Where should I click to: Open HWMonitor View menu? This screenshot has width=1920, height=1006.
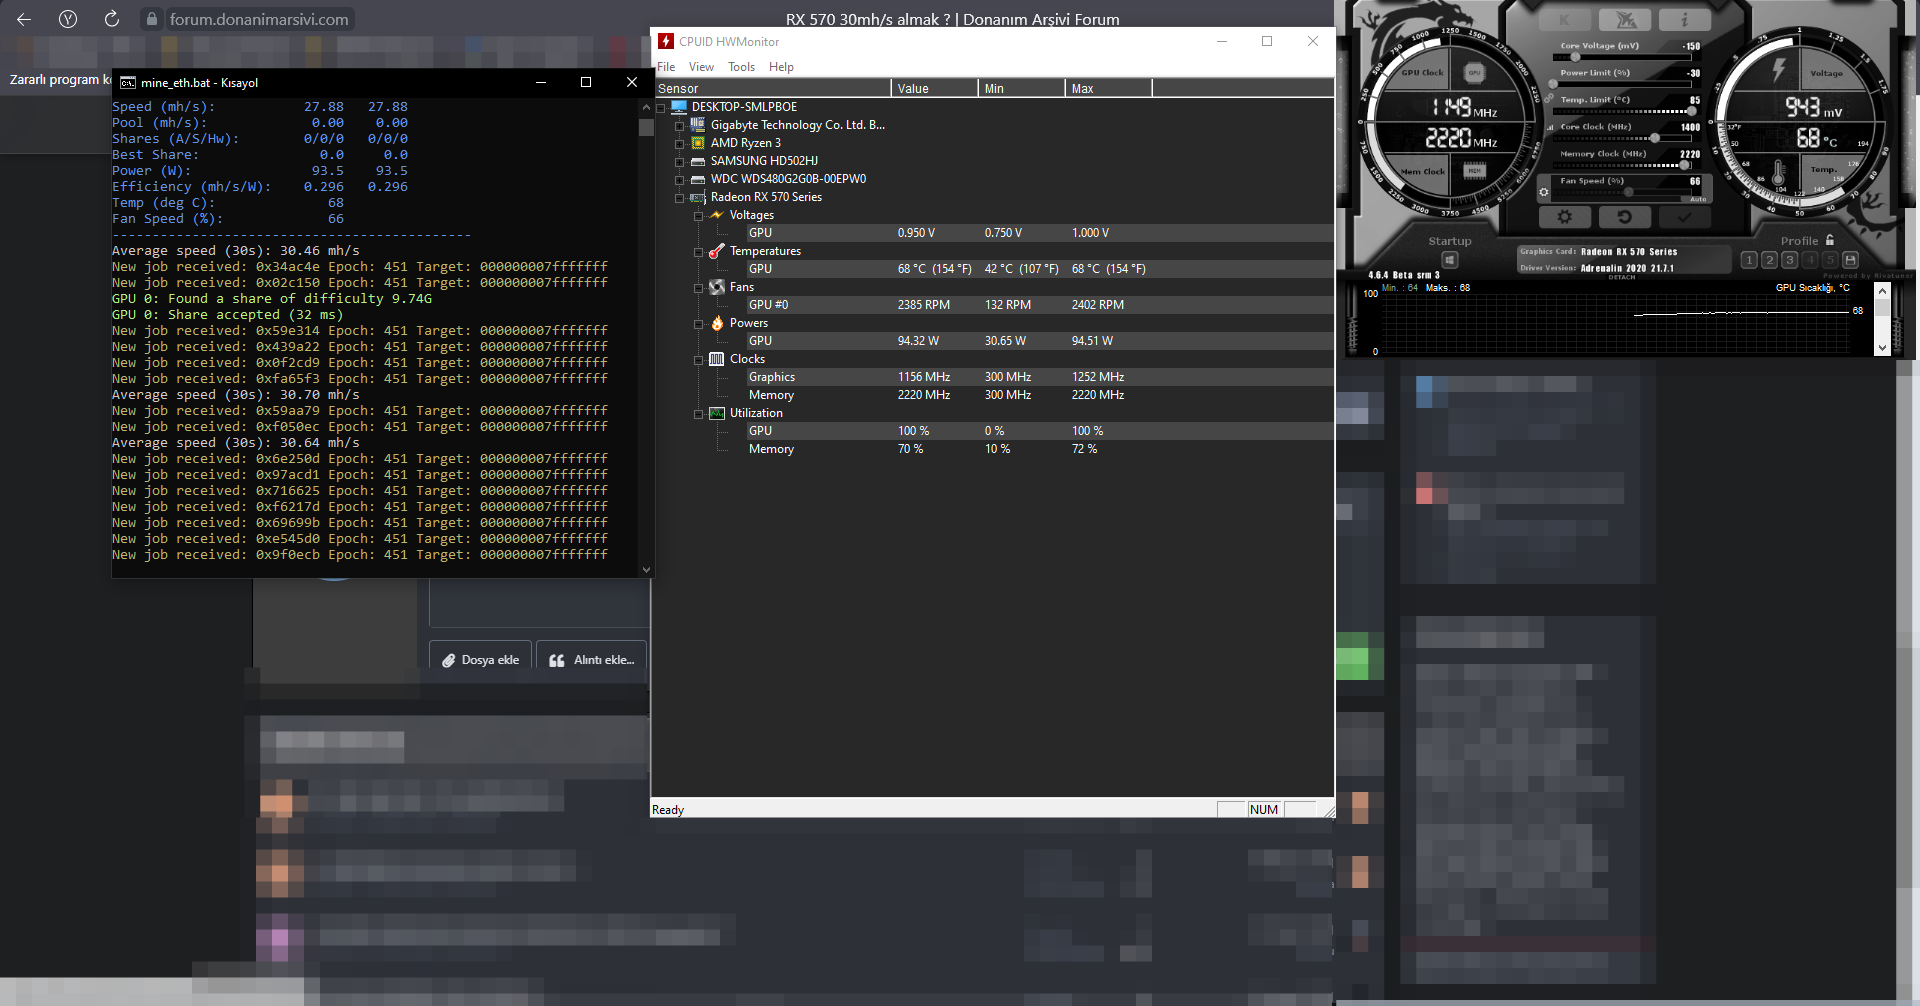point(701,67)
